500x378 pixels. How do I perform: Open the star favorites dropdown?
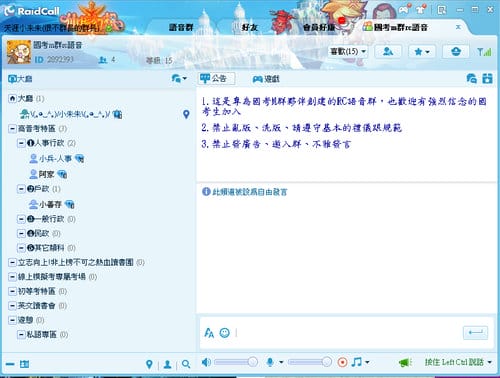coord(422,52)
